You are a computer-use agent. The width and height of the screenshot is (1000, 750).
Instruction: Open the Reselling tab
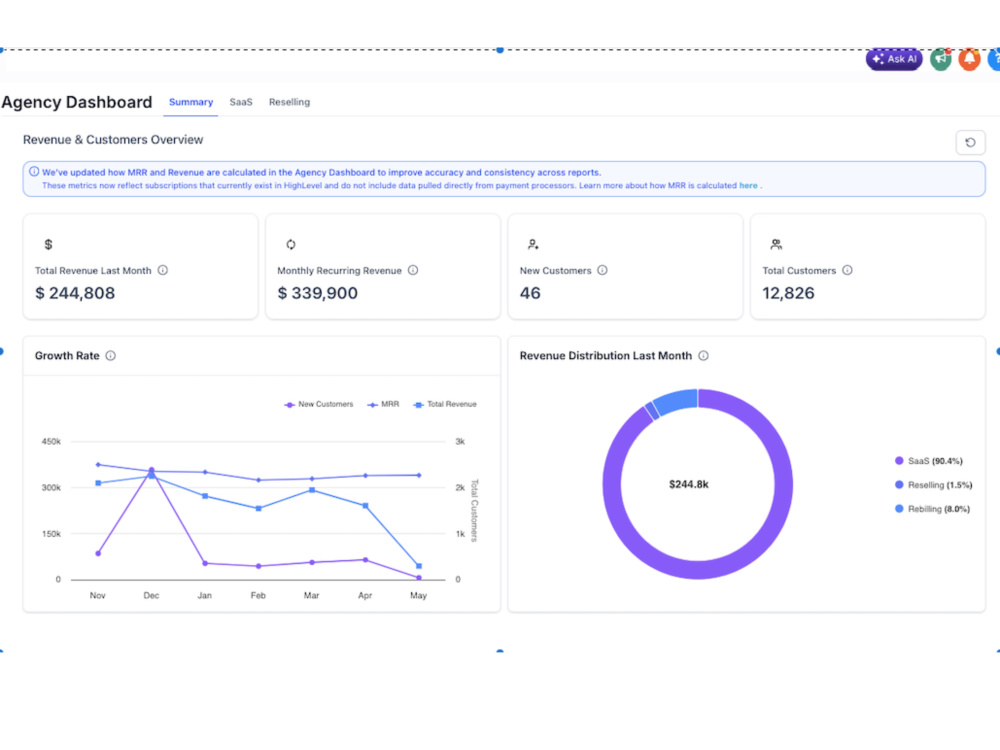[x=289, y=102]
